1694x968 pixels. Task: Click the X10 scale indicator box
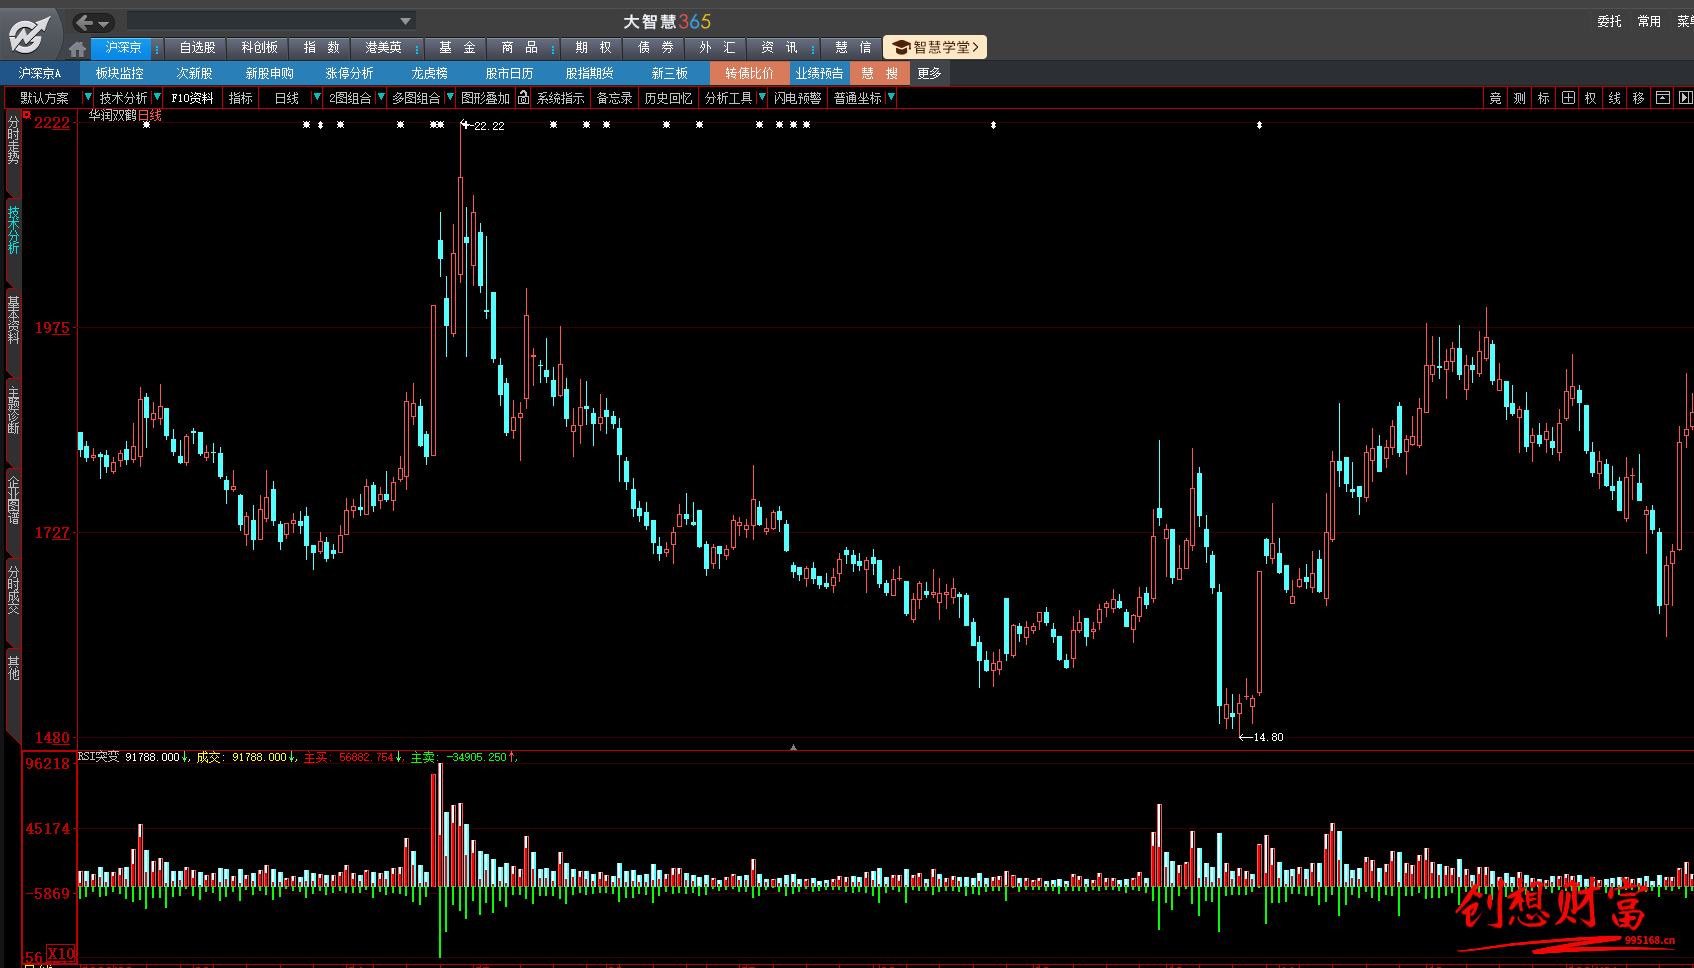click(61, 954)
